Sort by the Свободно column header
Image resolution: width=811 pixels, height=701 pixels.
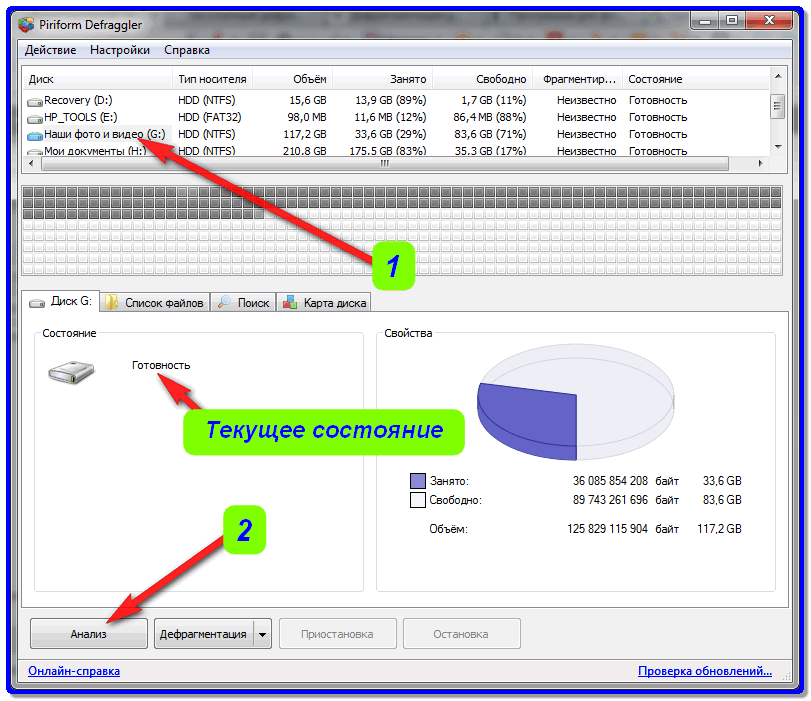[483, 79]
